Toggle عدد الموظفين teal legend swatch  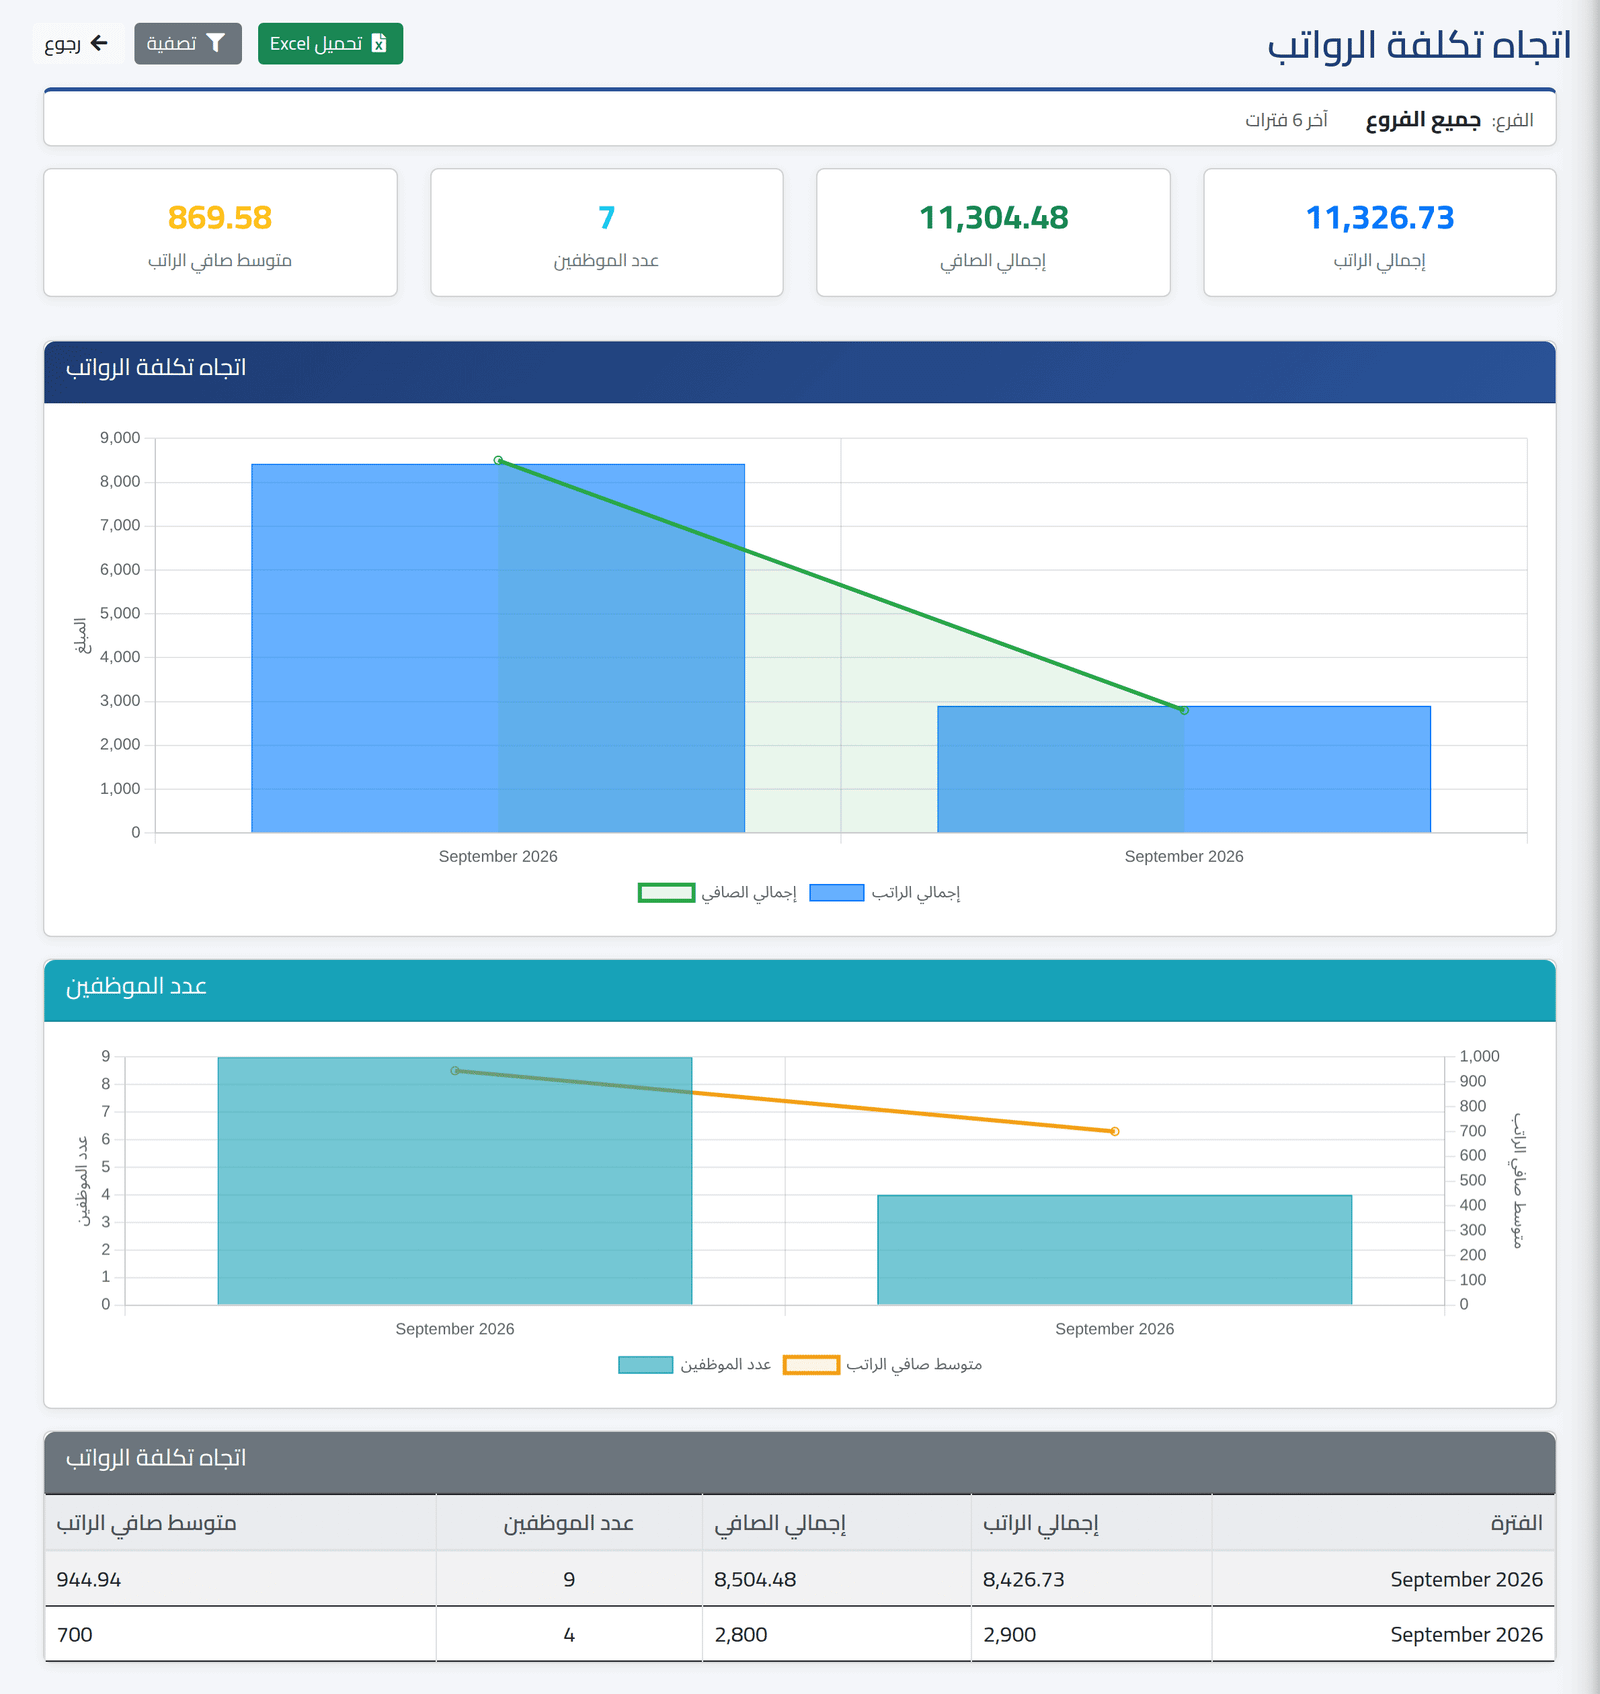[646, 1365]
